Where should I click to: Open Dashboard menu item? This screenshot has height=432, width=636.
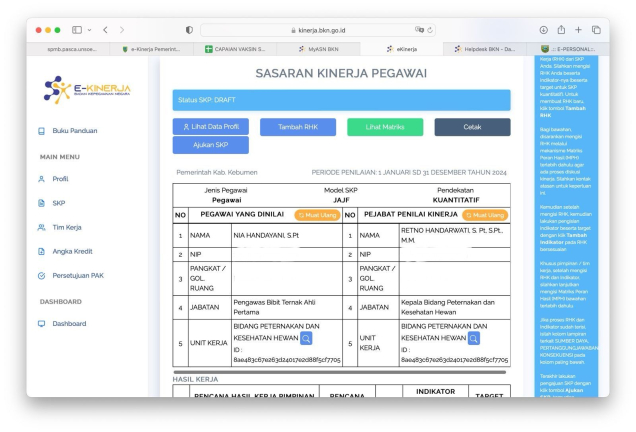tap(69, 324)
